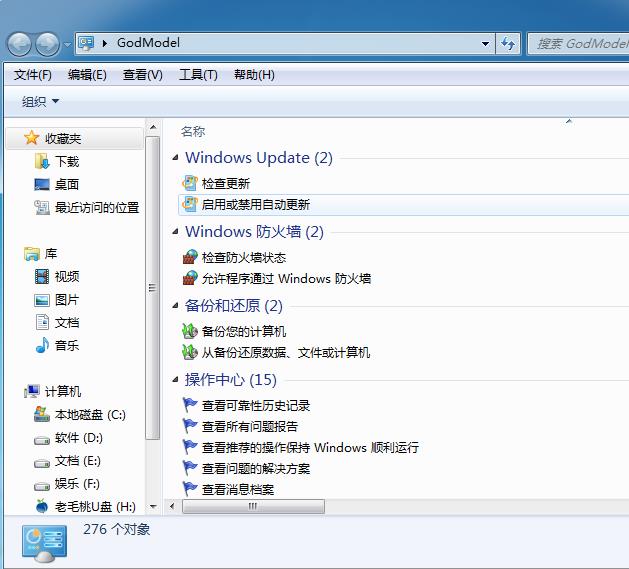Collapse the 备份和还原 (2) group triangle
This screenshot has height=569, width=629.
[x=175, y=306]
